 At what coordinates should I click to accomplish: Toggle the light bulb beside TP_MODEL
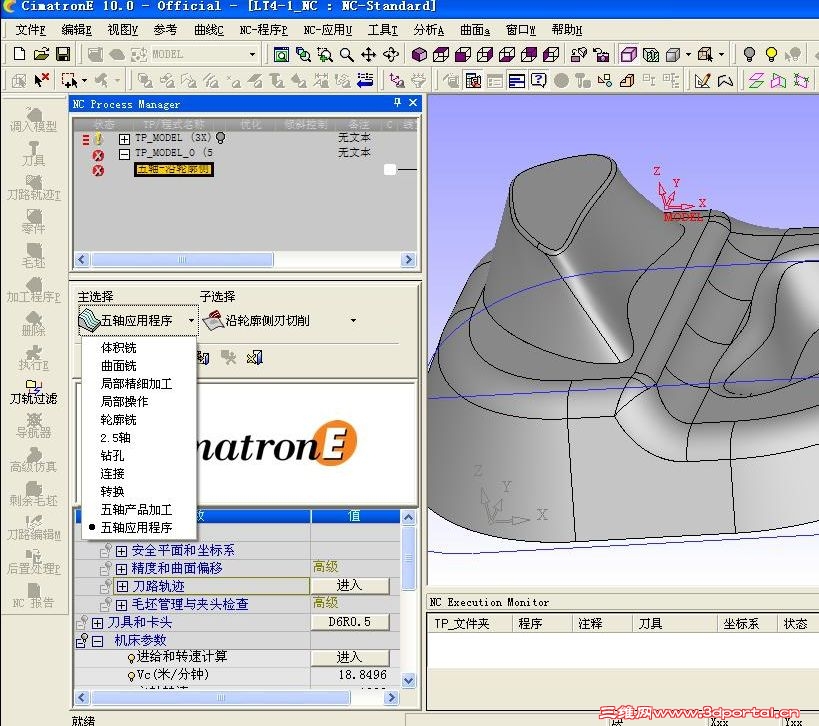click(x=220, y=138)
